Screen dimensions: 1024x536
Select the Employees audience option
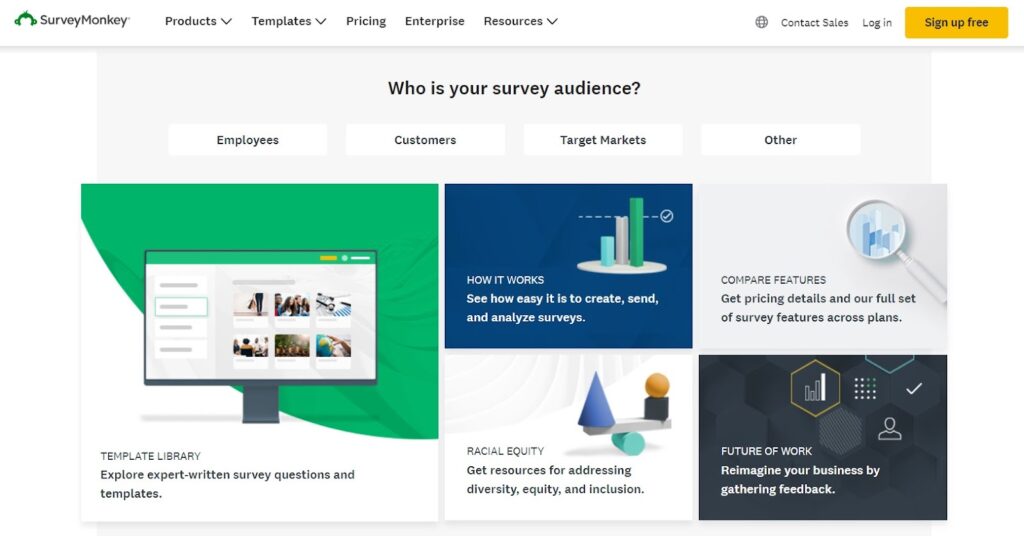tap(248, 140)
